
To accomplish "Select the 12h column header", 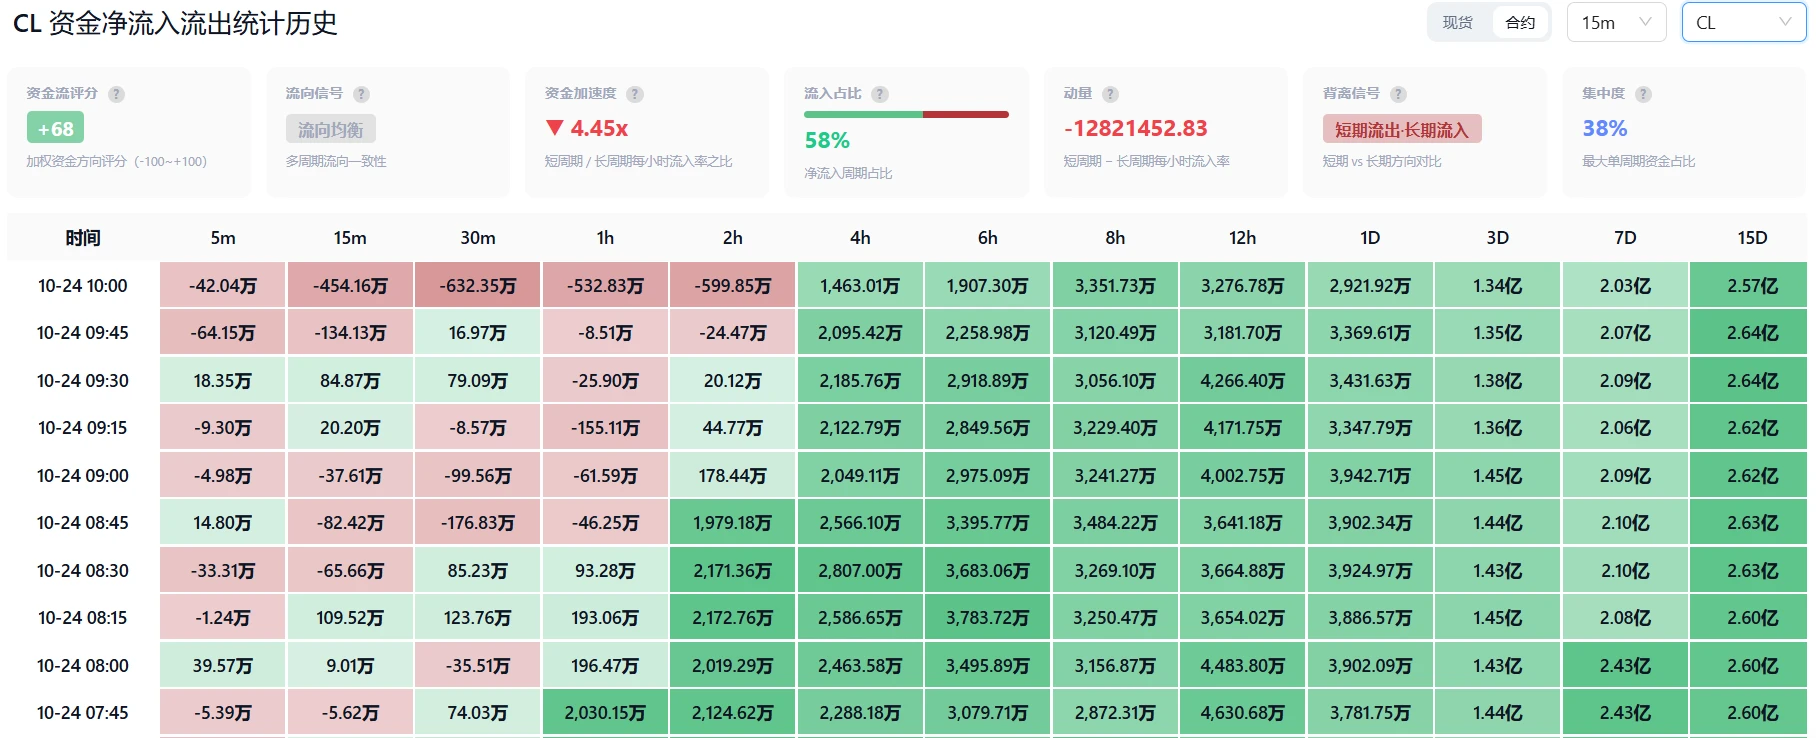I will point(1242,238).
